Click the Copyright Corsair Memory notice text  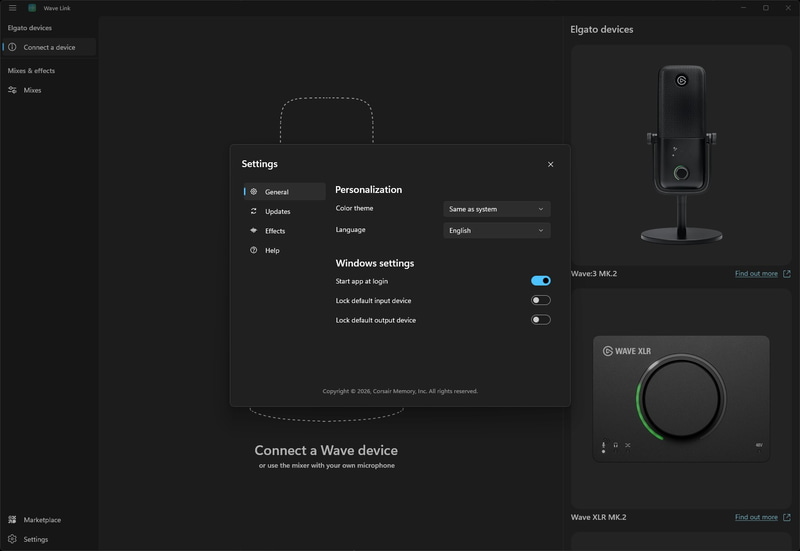pos(400,391)
